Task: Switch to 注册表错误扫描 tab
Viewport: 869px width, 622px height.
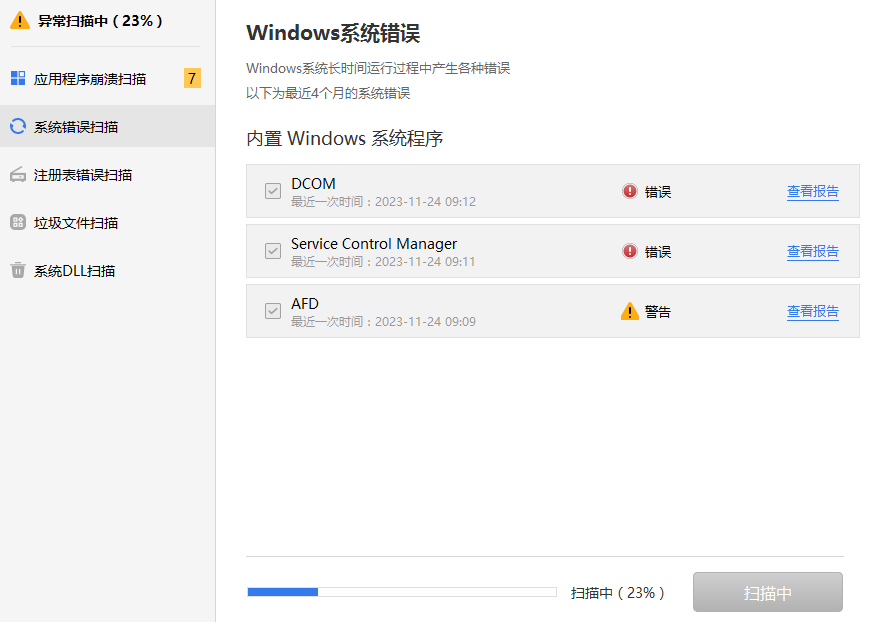Action: click(83, 175)
